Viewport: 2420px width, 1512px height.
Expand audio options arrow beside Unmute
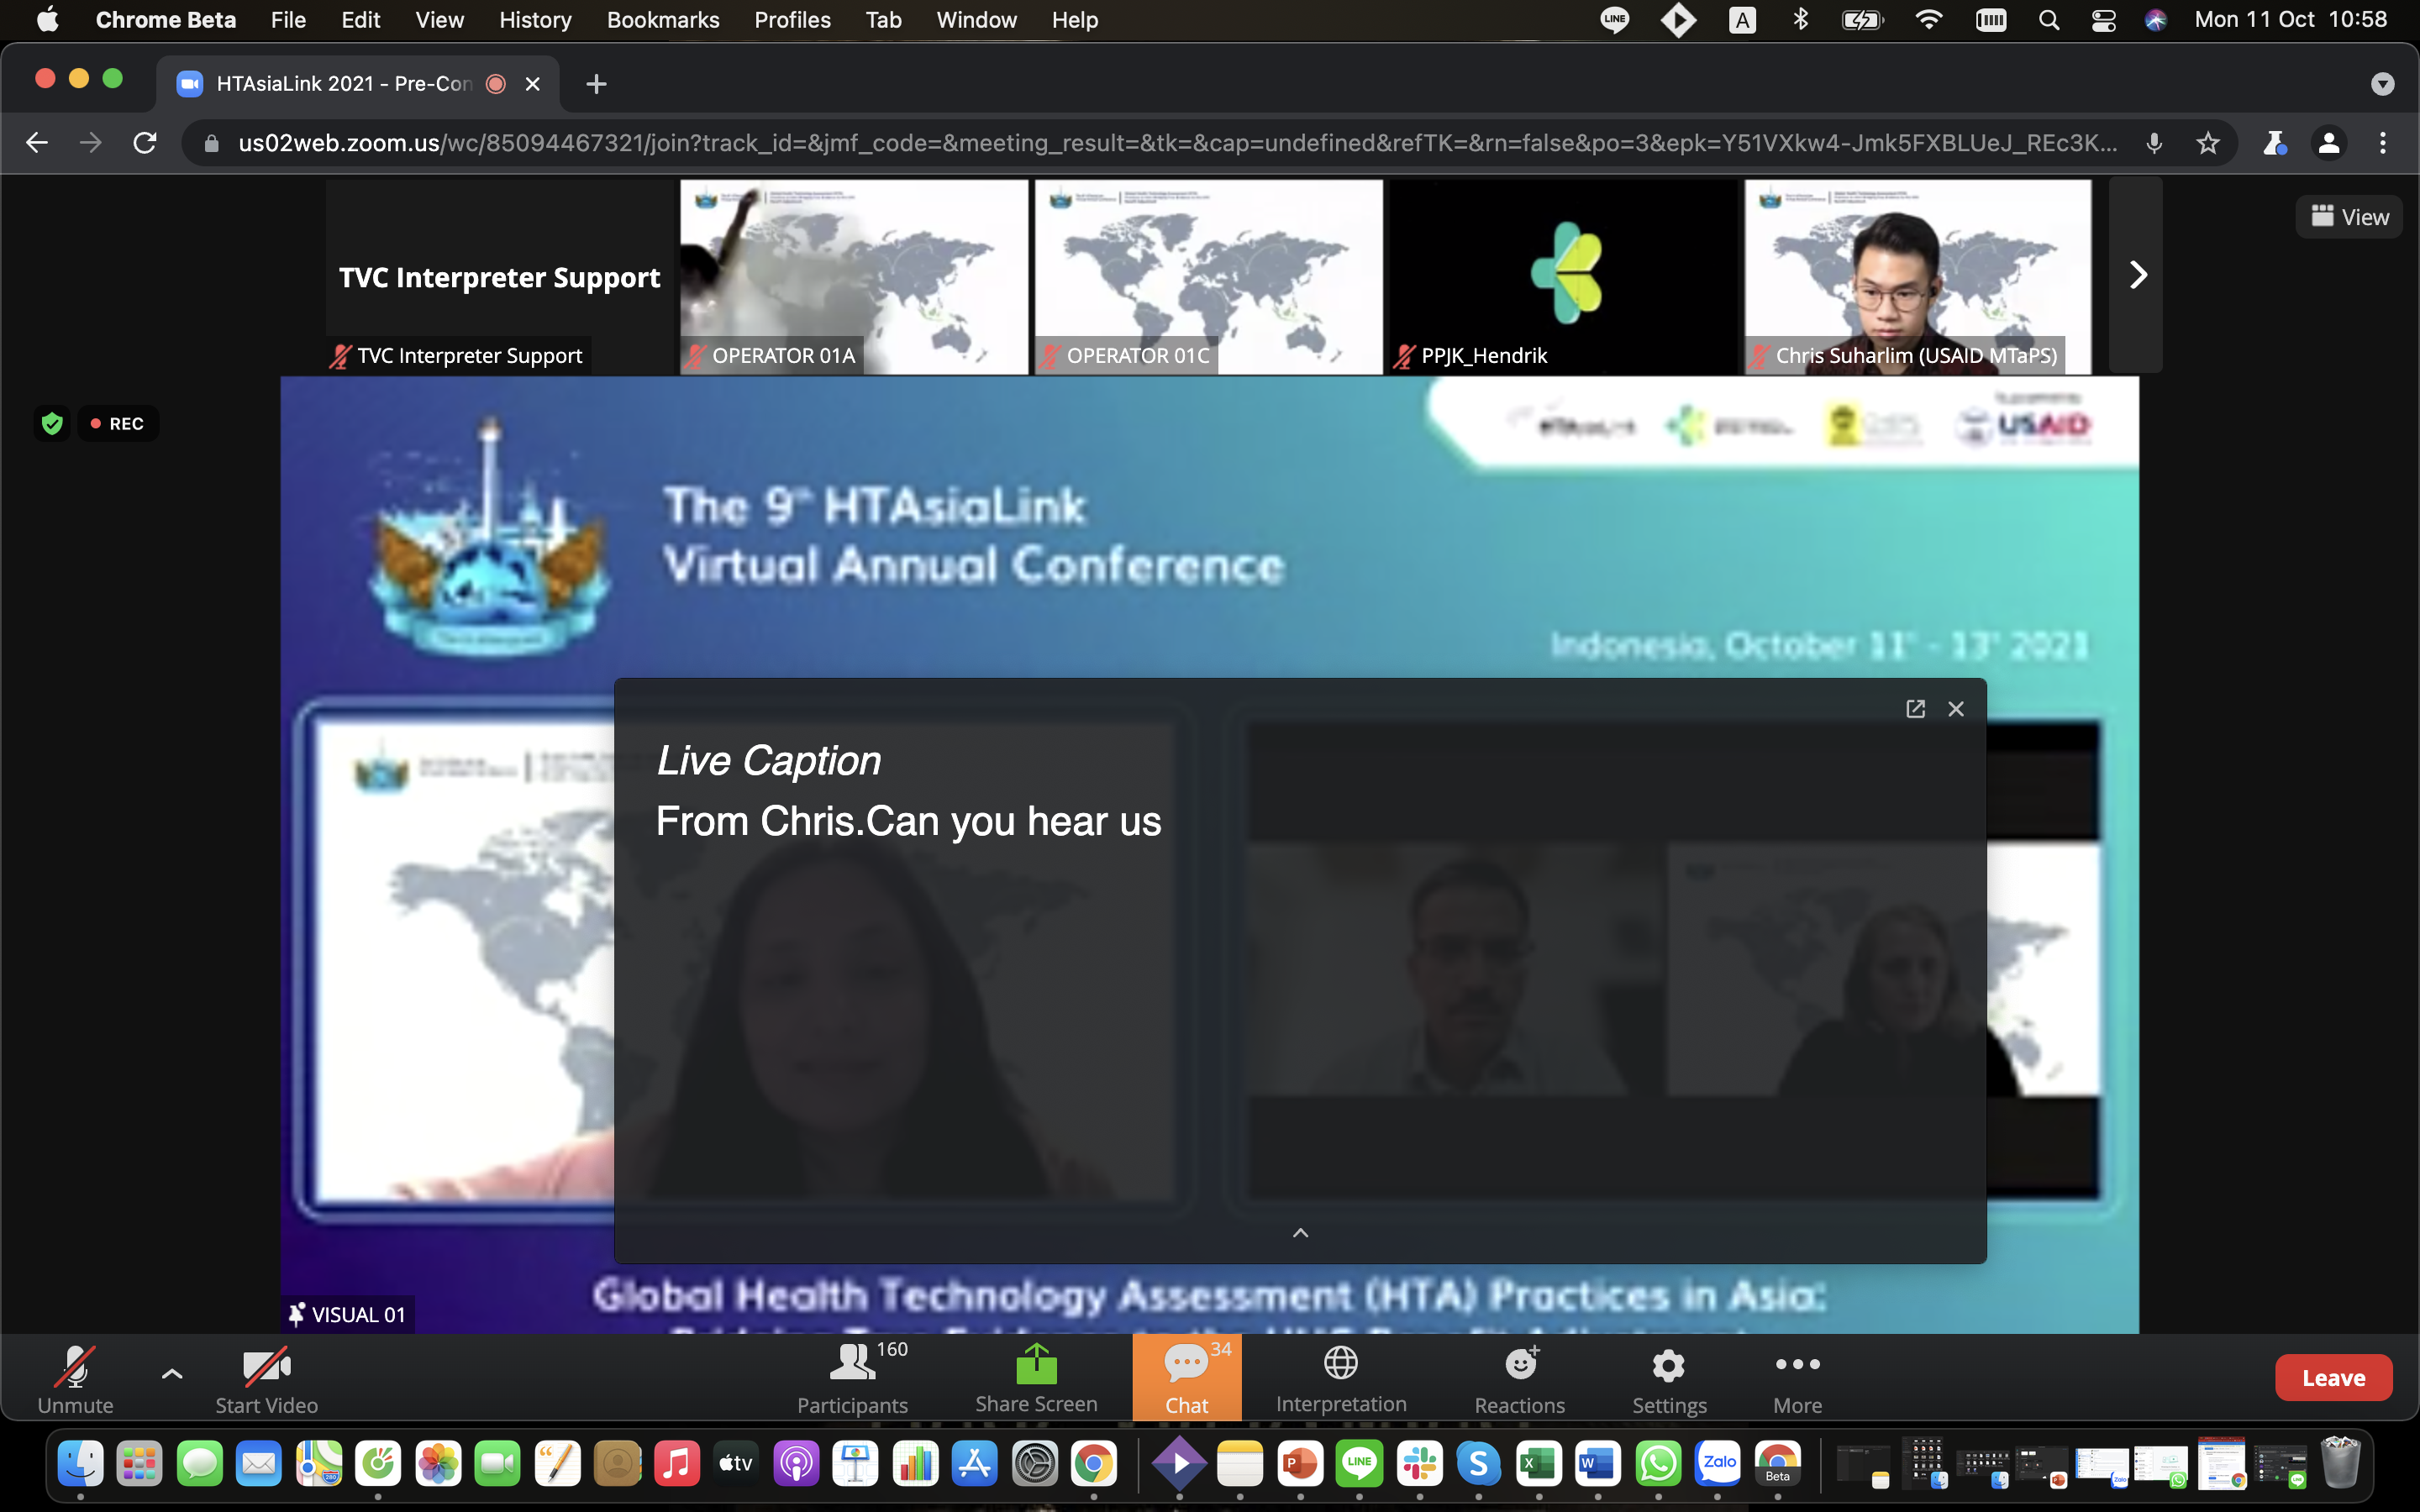[x=171, y=1374]
